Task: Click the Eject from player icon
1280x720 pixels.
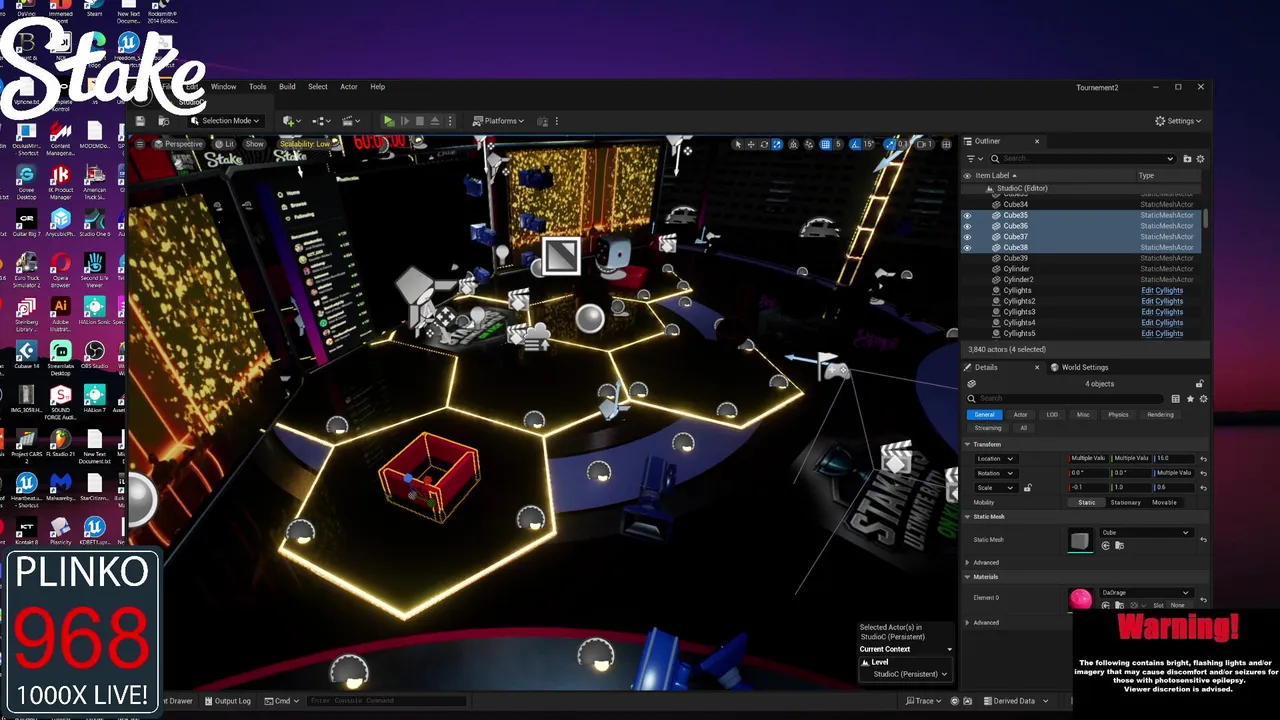Action: click(435, 121)
